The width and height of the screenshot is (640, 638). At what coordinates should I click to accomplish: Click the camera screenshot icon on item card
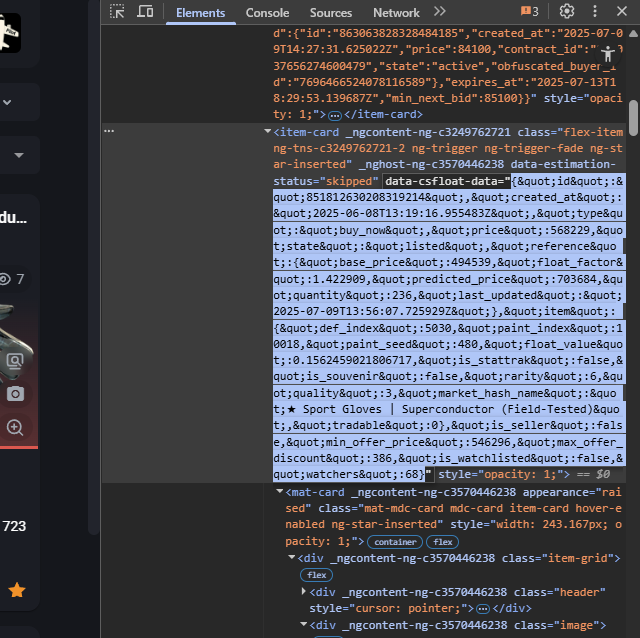coord(15,394)
